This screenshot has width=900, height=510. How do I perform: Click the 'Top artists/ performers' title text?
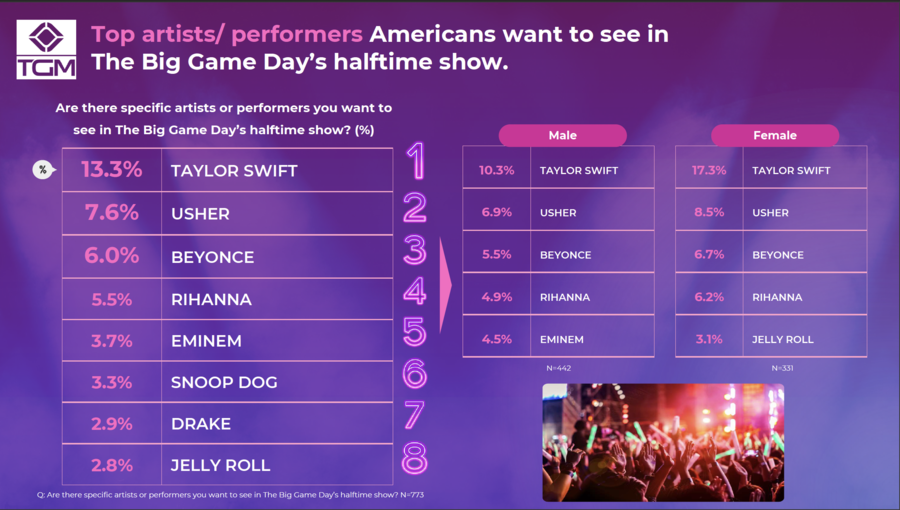click(227, 34)
